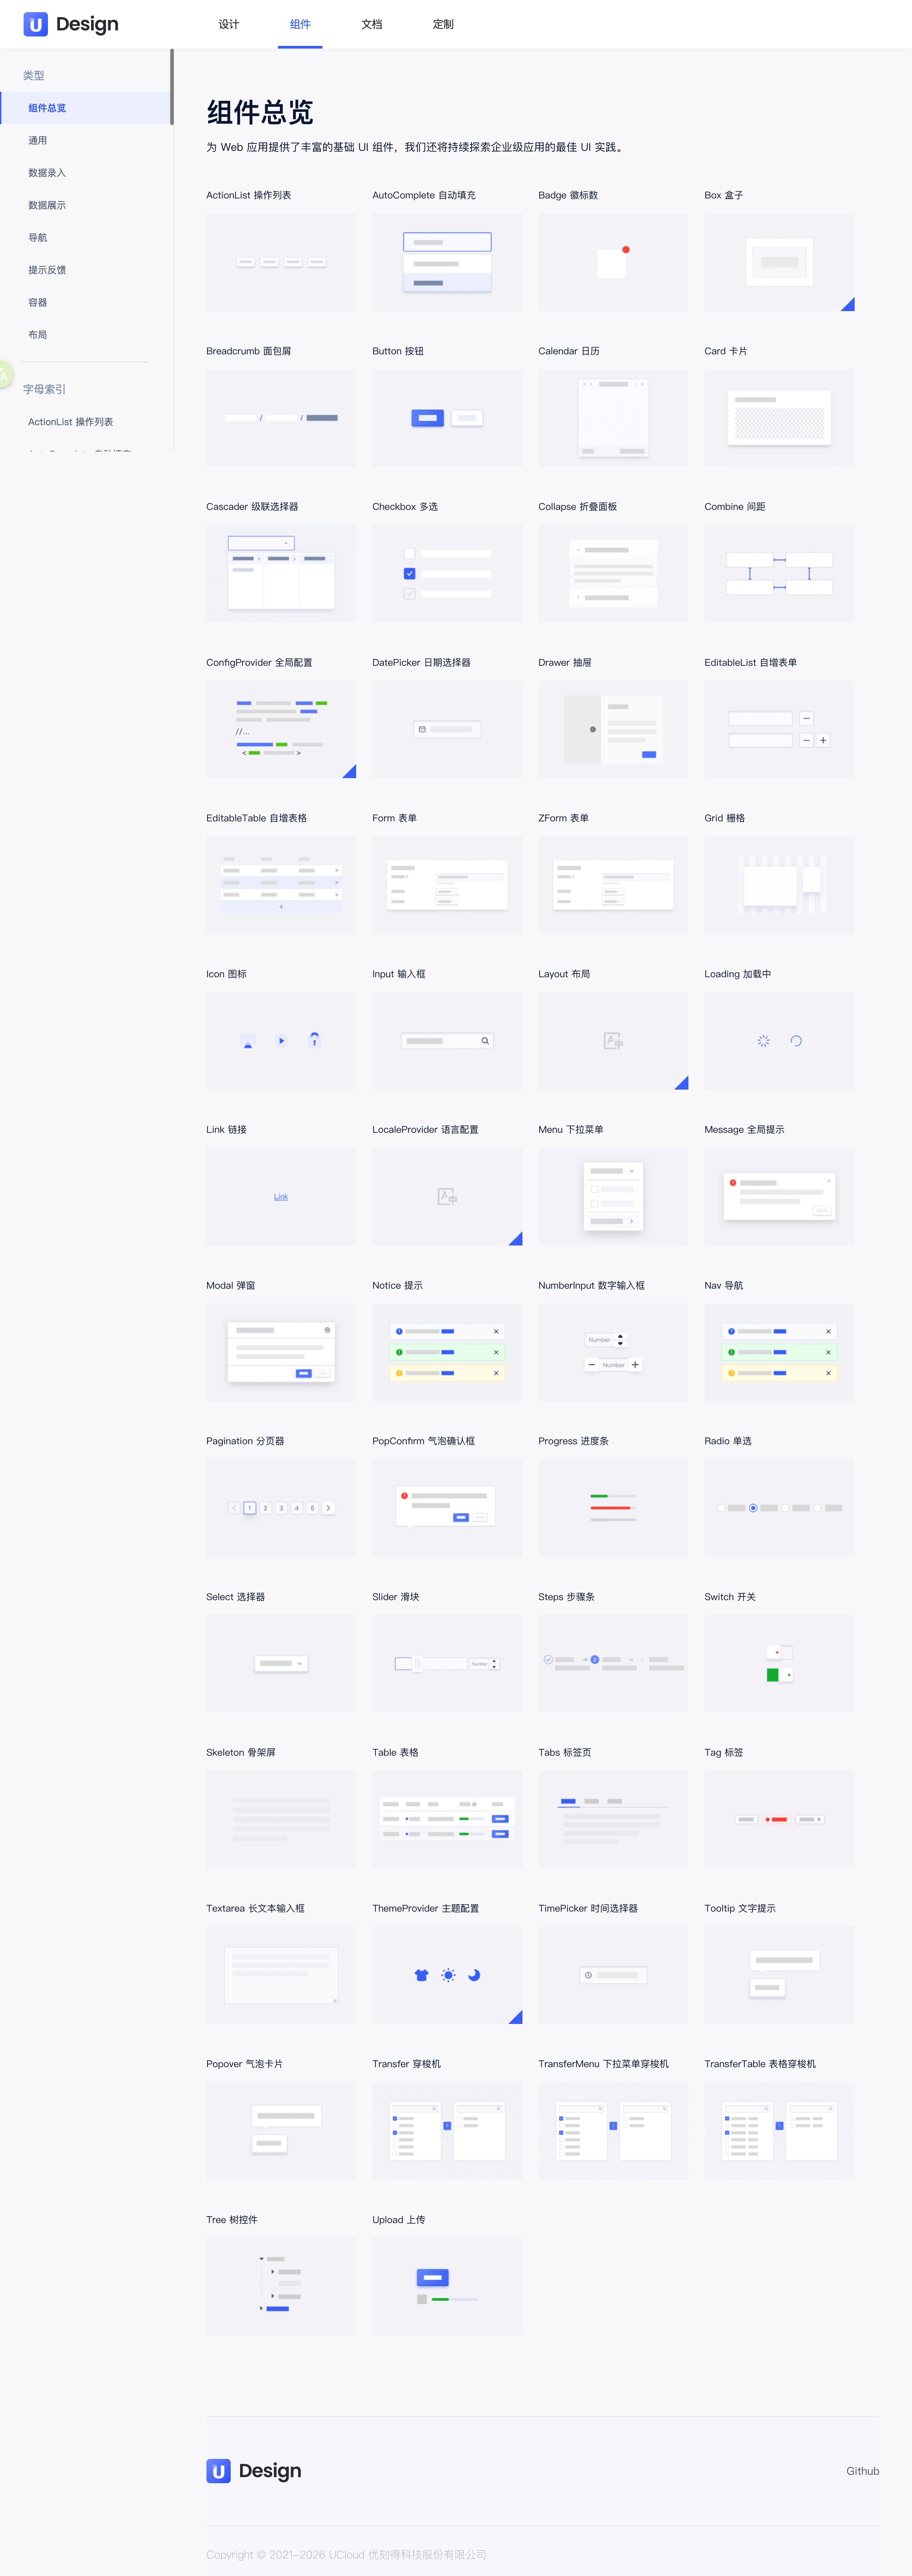This screenshot has height=2576, width=912.
Task: Click the Badge 徽标数 preview thumbnail
Action: (x=613, y=262)
